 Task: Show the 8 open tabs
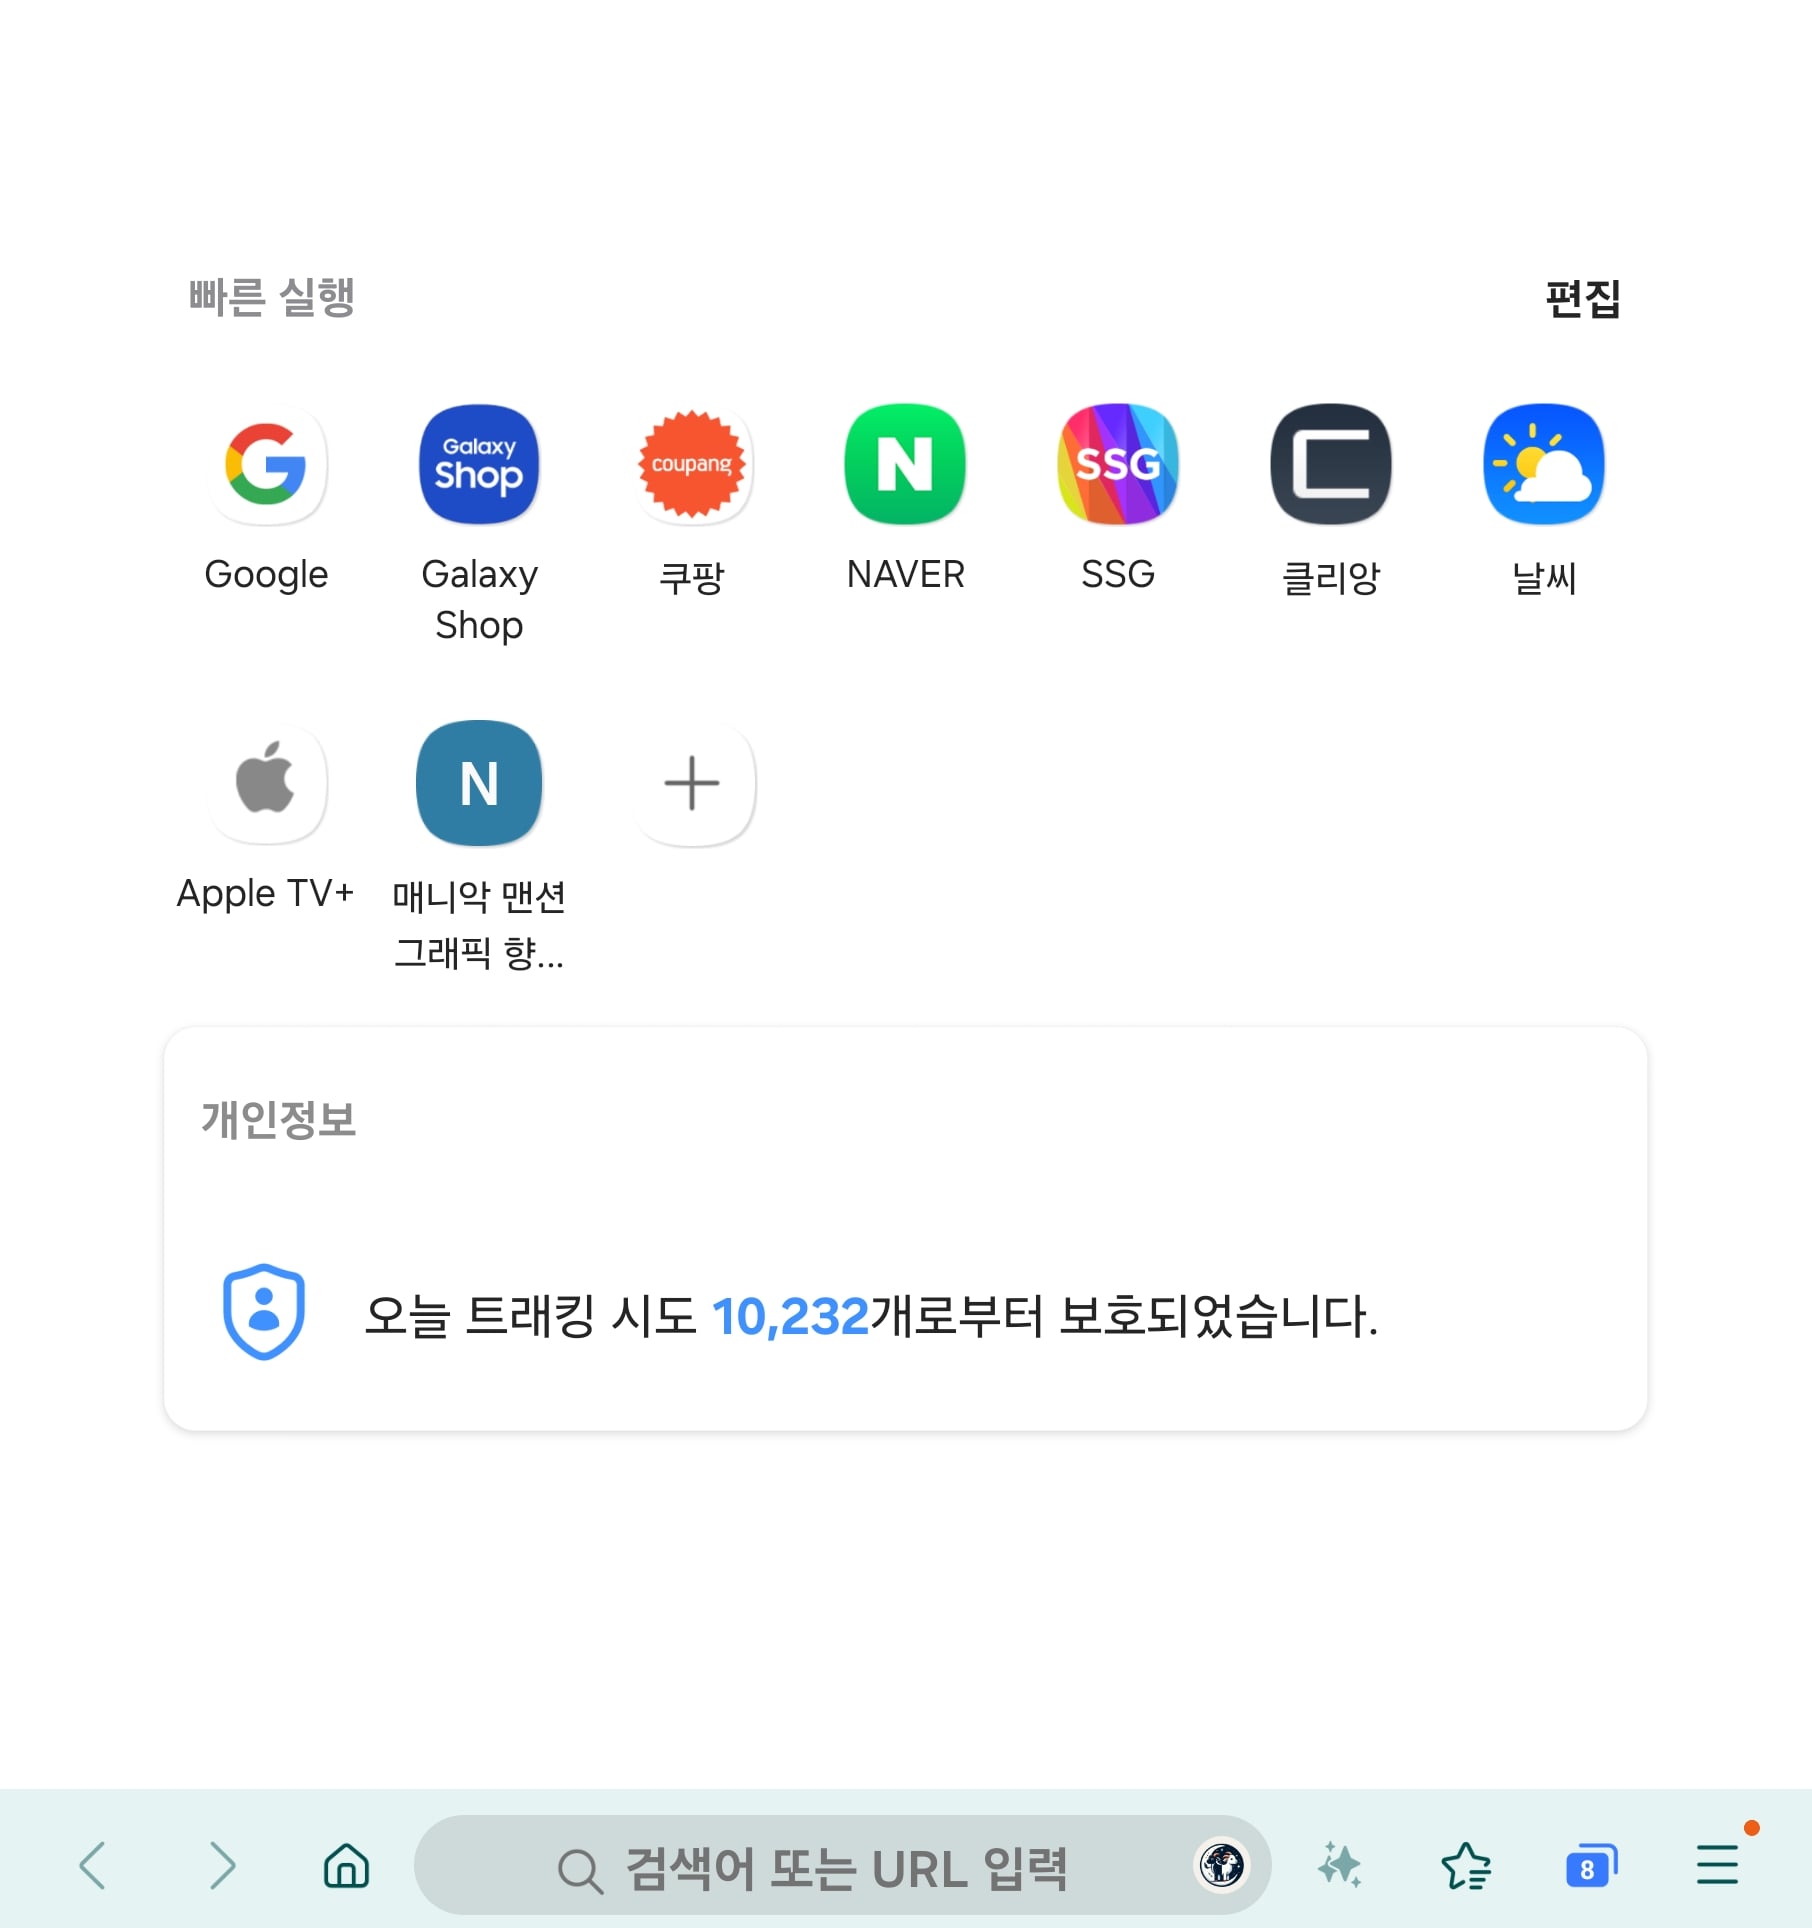(x=1590, y=1866)
